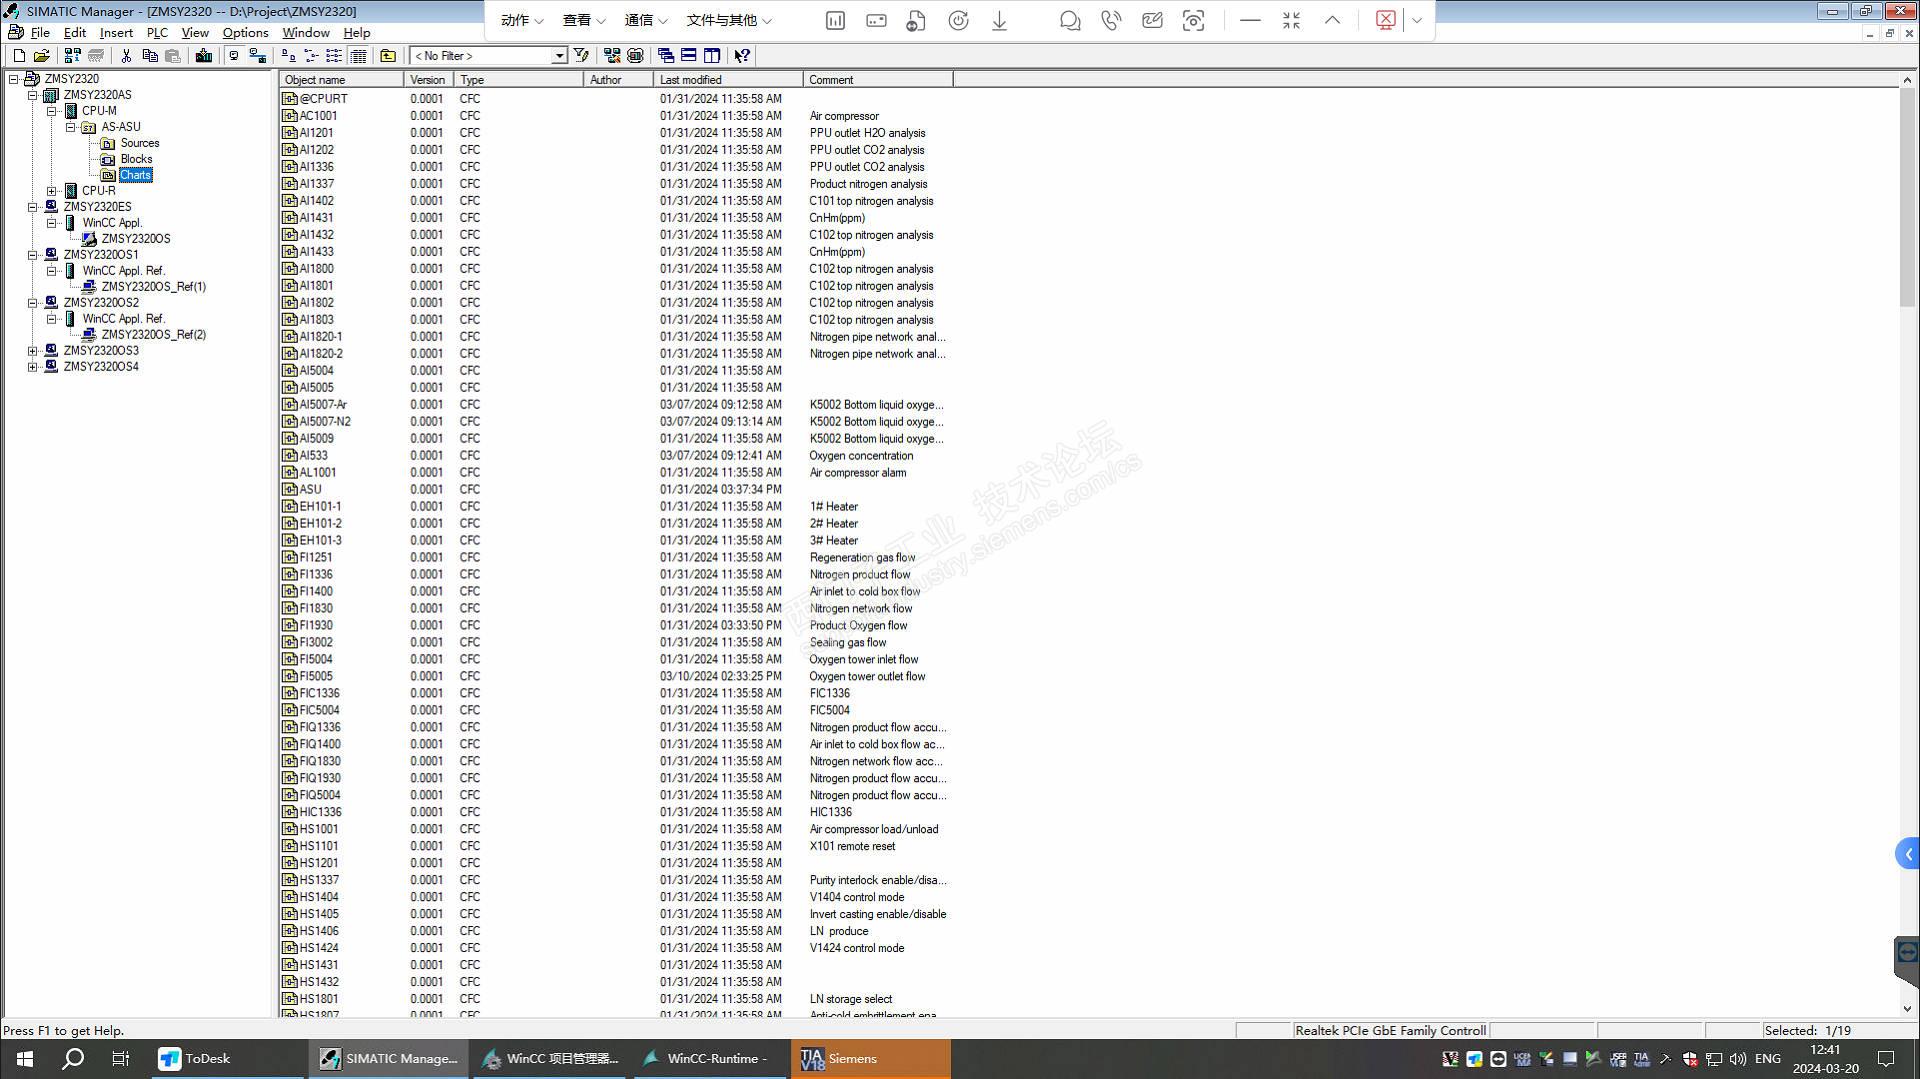Expand the CPU-R tree node
Image resolution: width=1920 pixels, height=1079 pixels.
point(52,191)
